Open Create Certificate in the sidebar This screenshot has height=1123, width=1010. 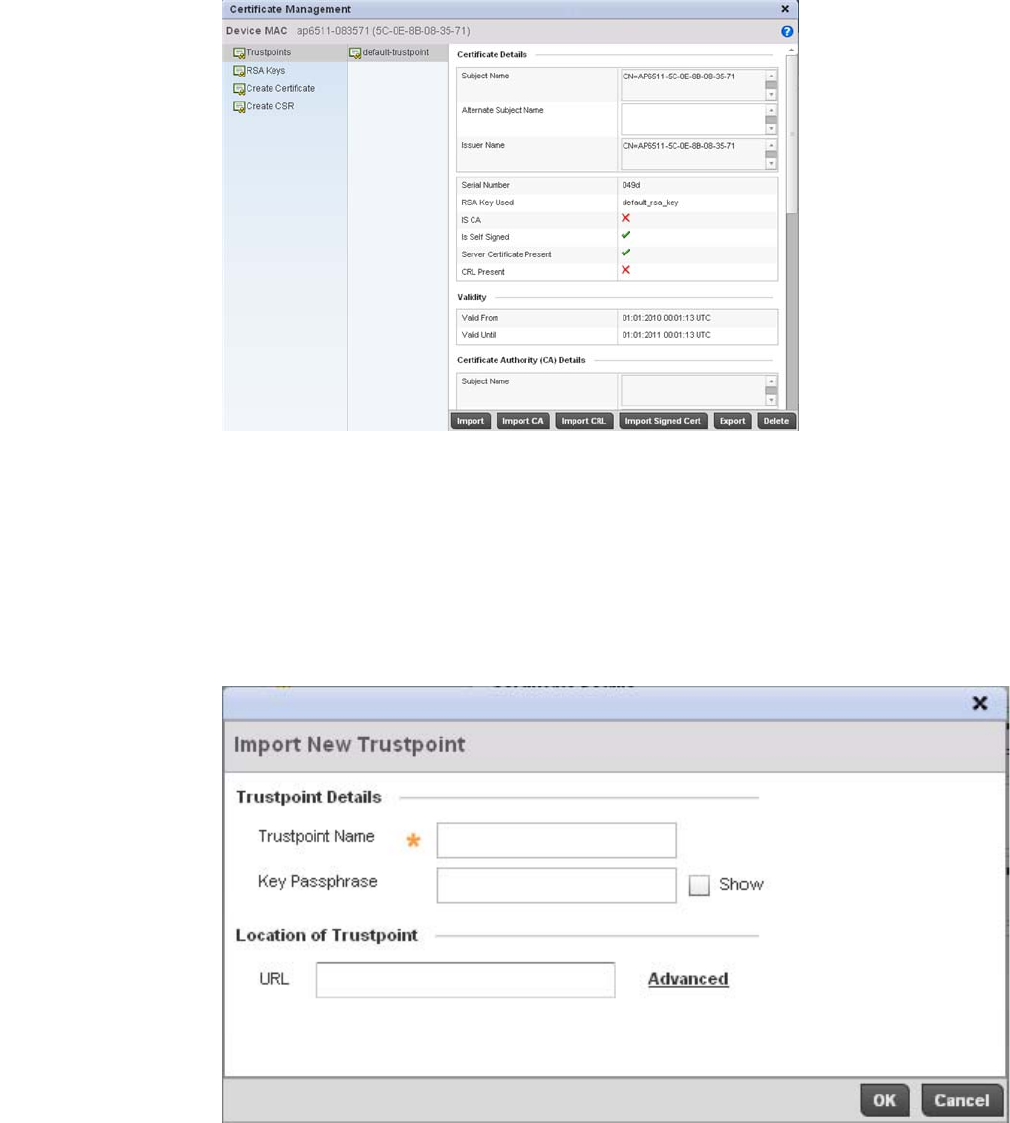click(x=281, y=88)
